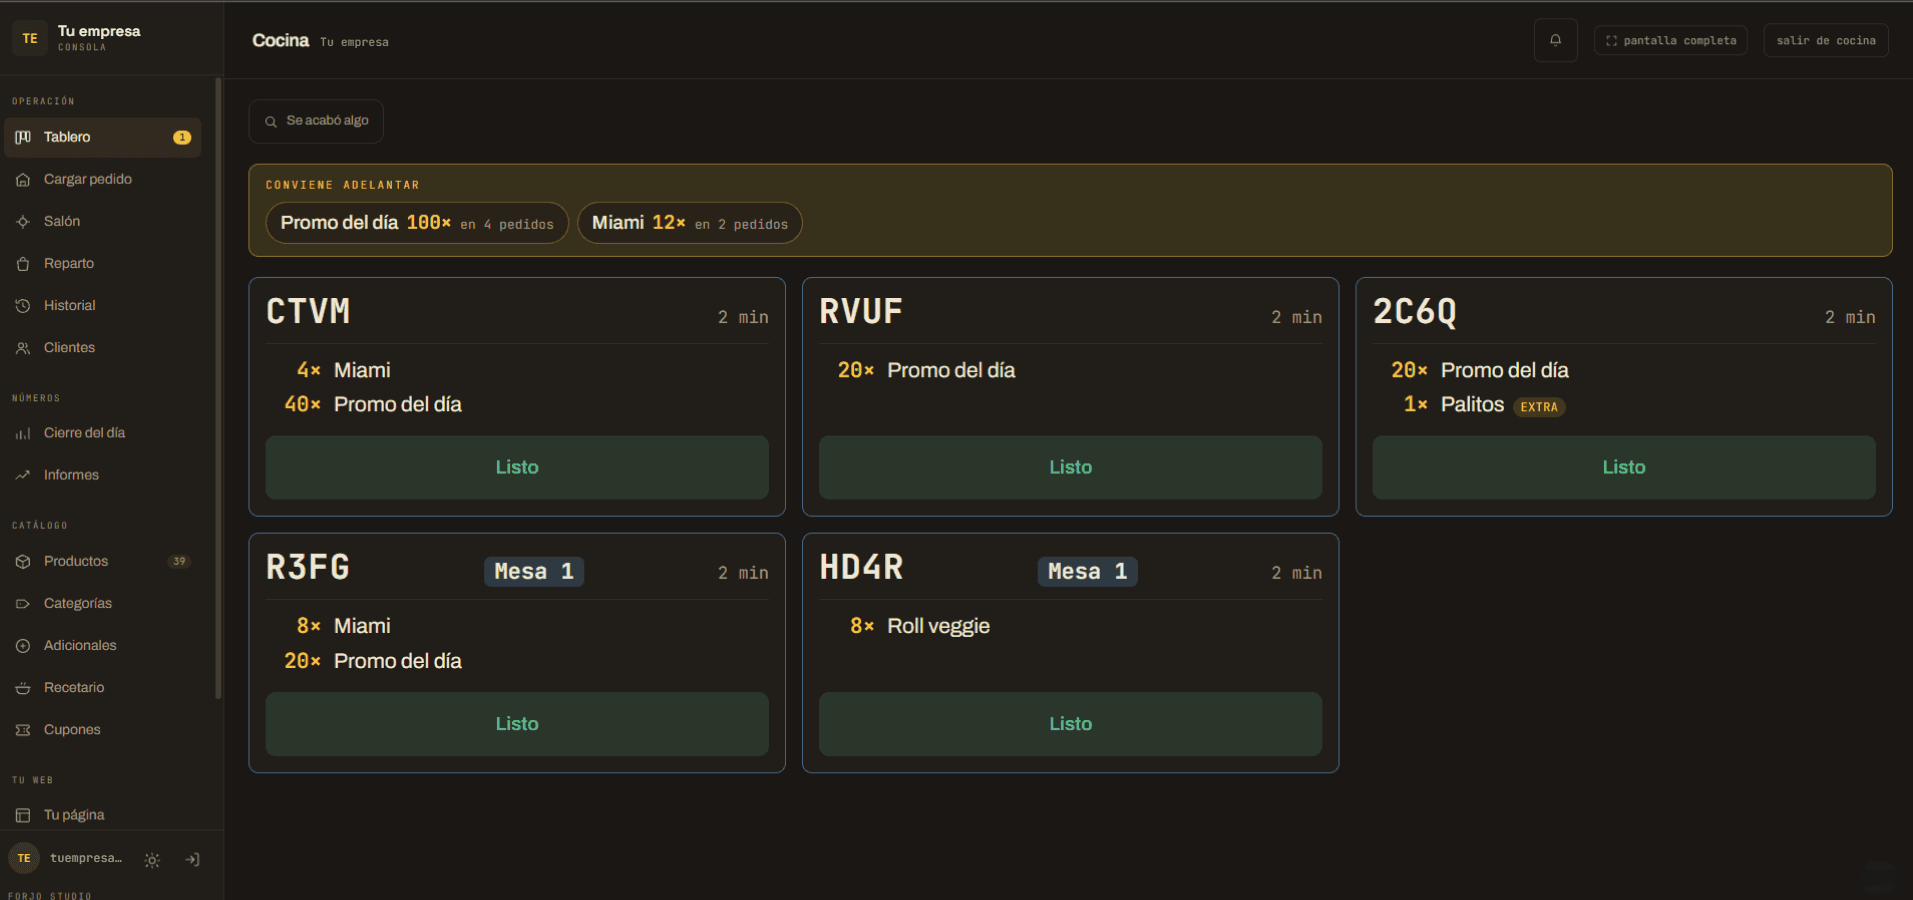Viewport: 1913px width, 900px height.
Task: Open the tuempresa user account avatar
Action: [24, 858]
